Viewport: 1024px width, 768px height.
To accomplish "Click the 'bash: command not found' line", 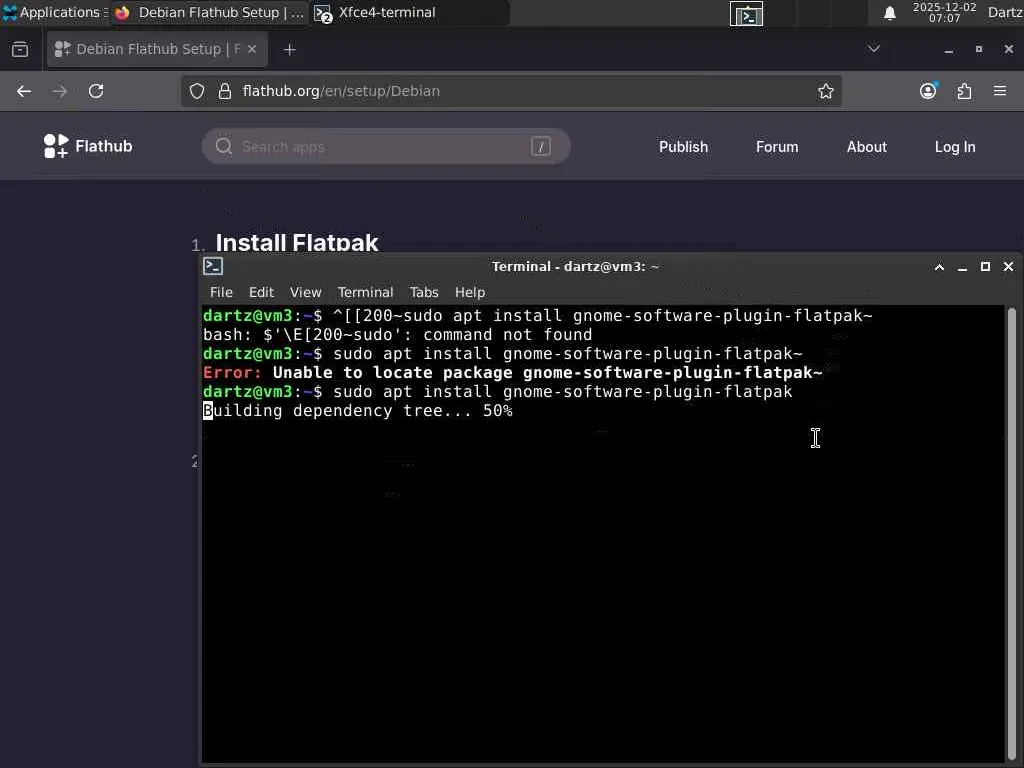I will (398, 335).
